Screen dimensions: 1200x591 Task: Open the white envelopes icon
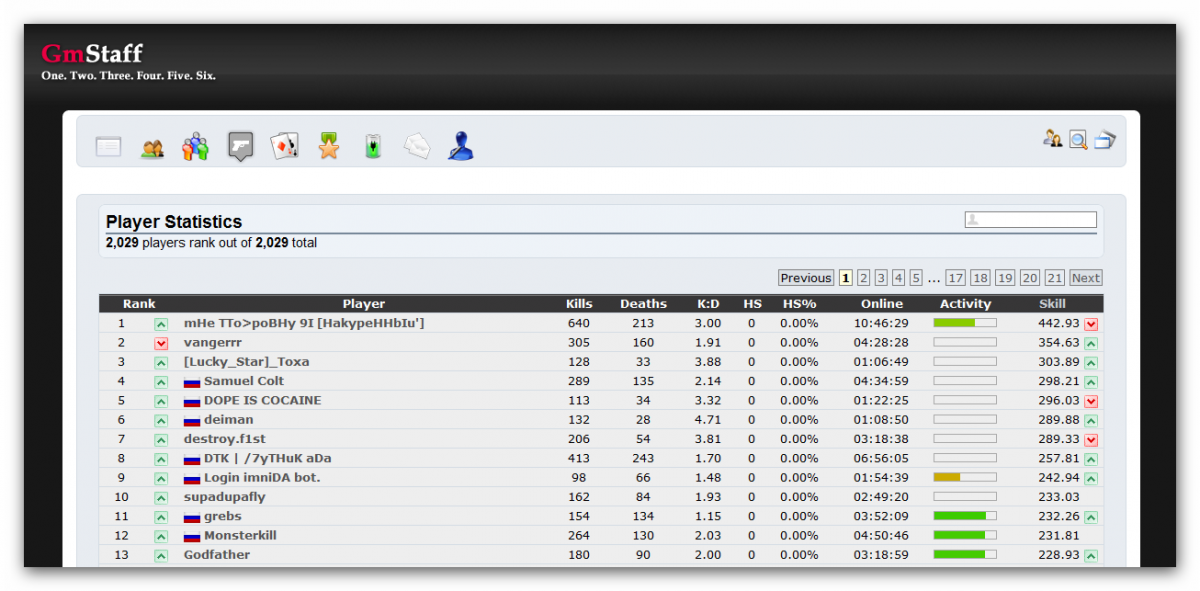417,147
